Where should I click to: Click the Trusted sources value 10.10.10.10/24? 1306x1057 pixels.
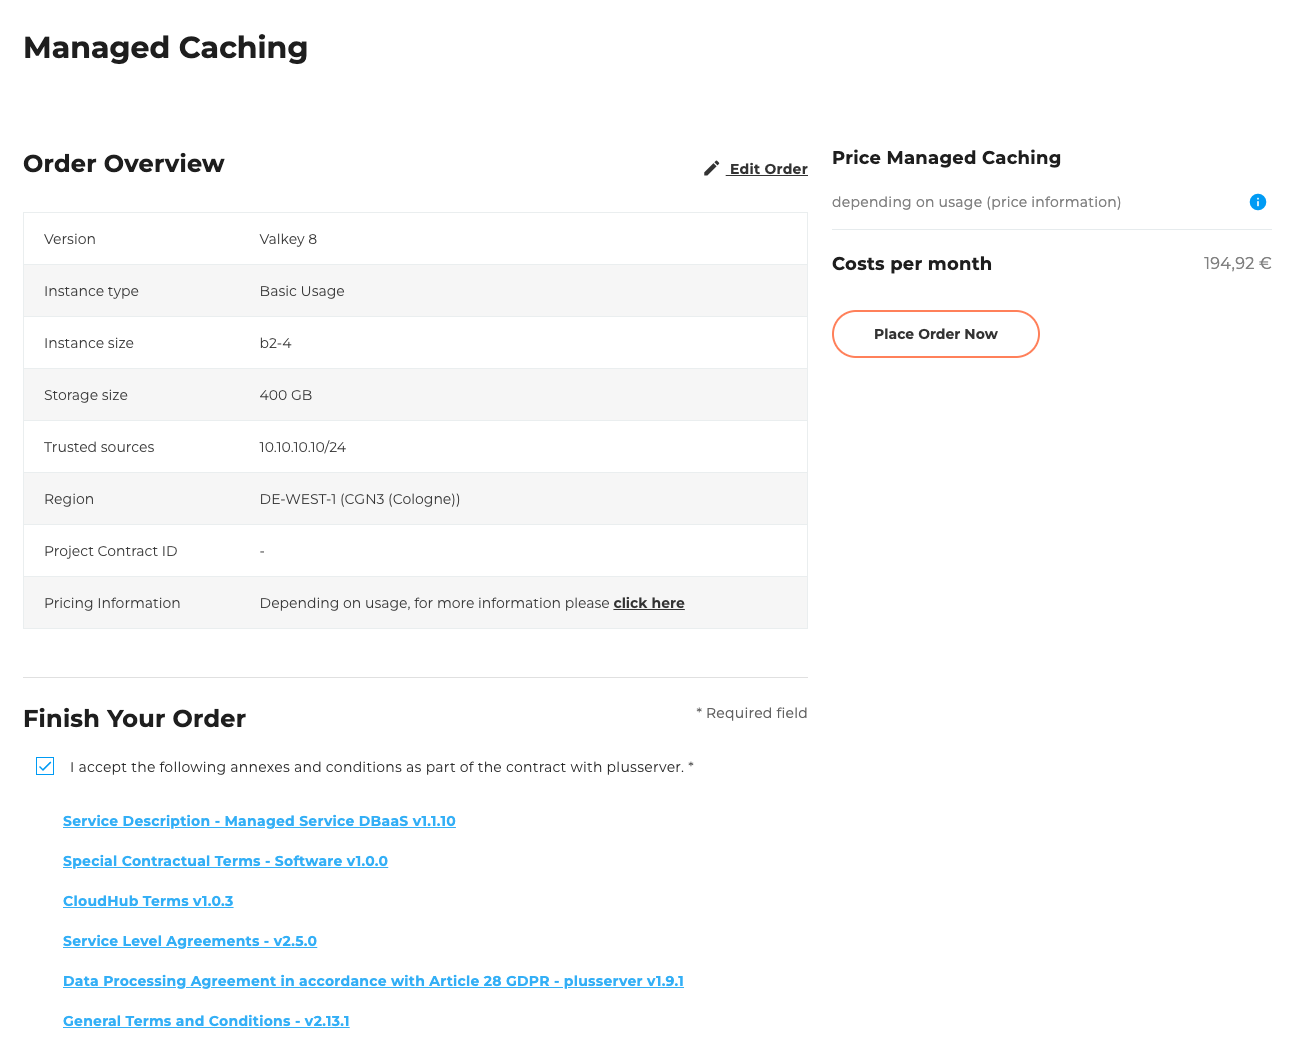[303, 446]
